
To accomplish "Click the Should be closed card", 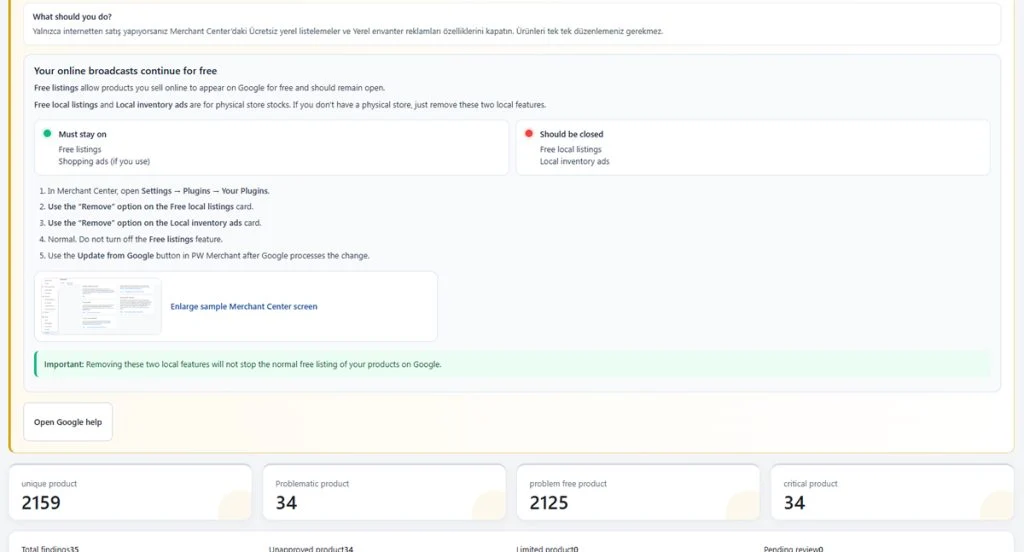I will pyautogui.click(x=753, y=148).
